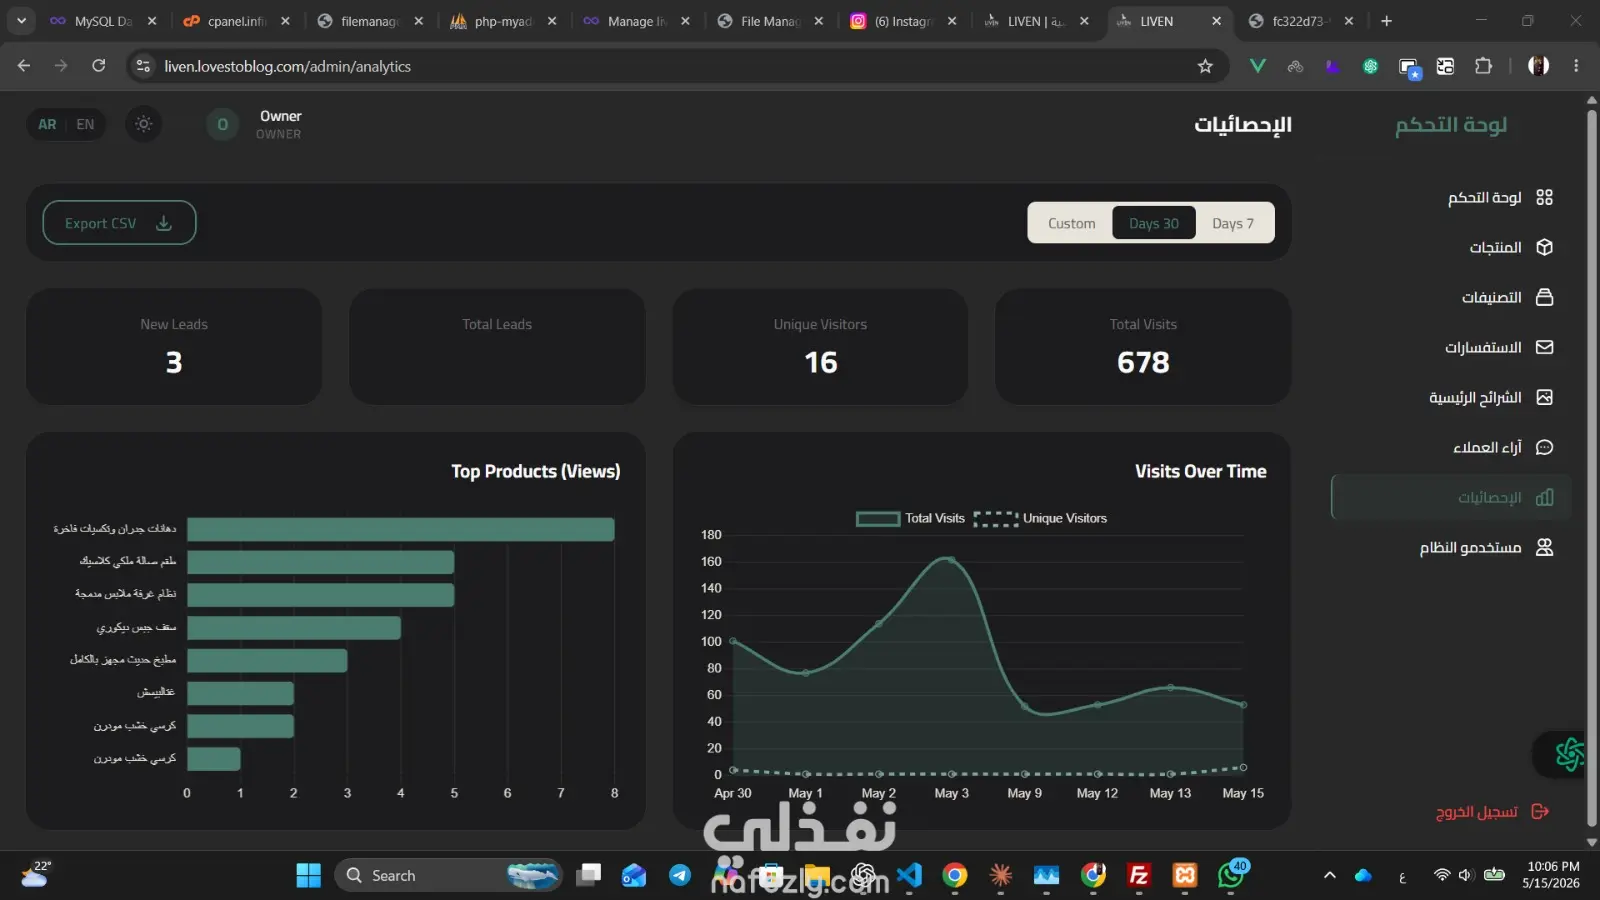Open the Hero Slides image icon

coord(1544,397)
